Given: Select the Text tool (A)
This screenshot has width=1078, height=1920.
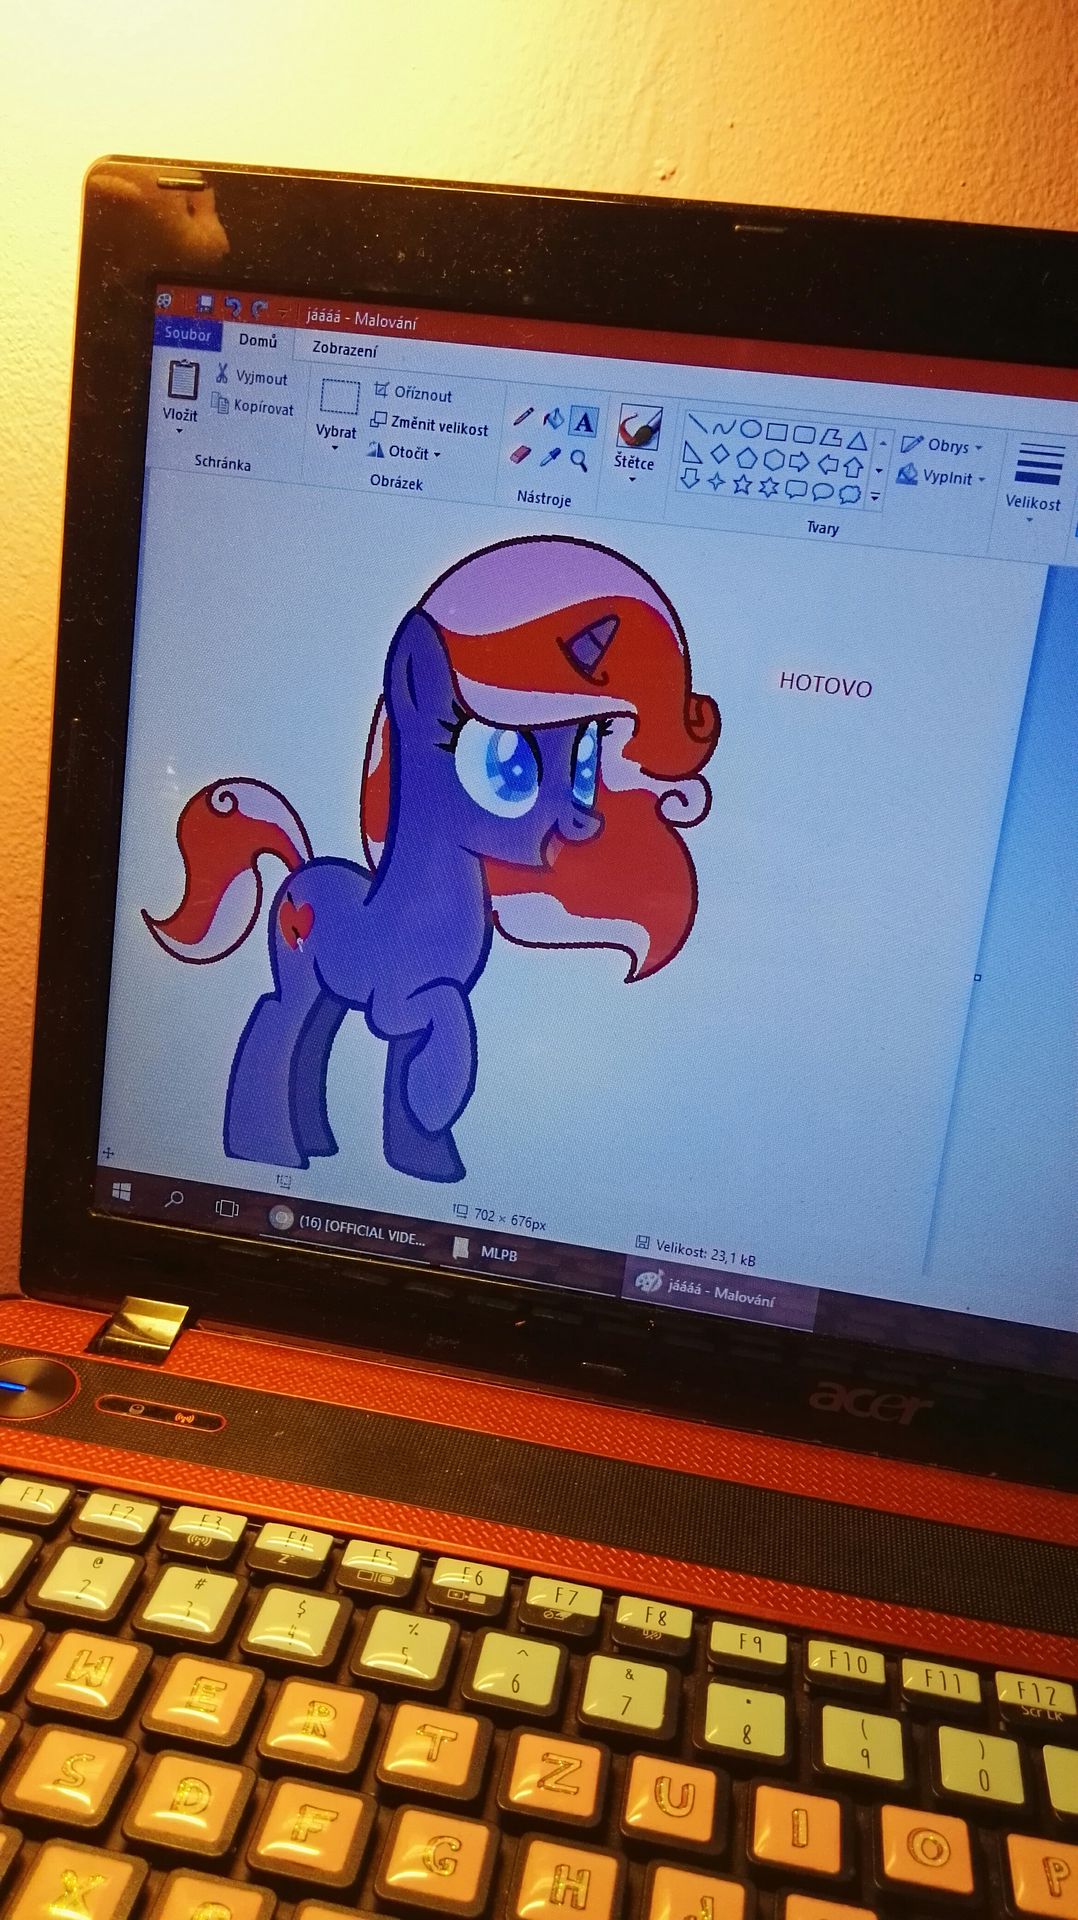Looking at the screenshot, I should pos(584,422).
